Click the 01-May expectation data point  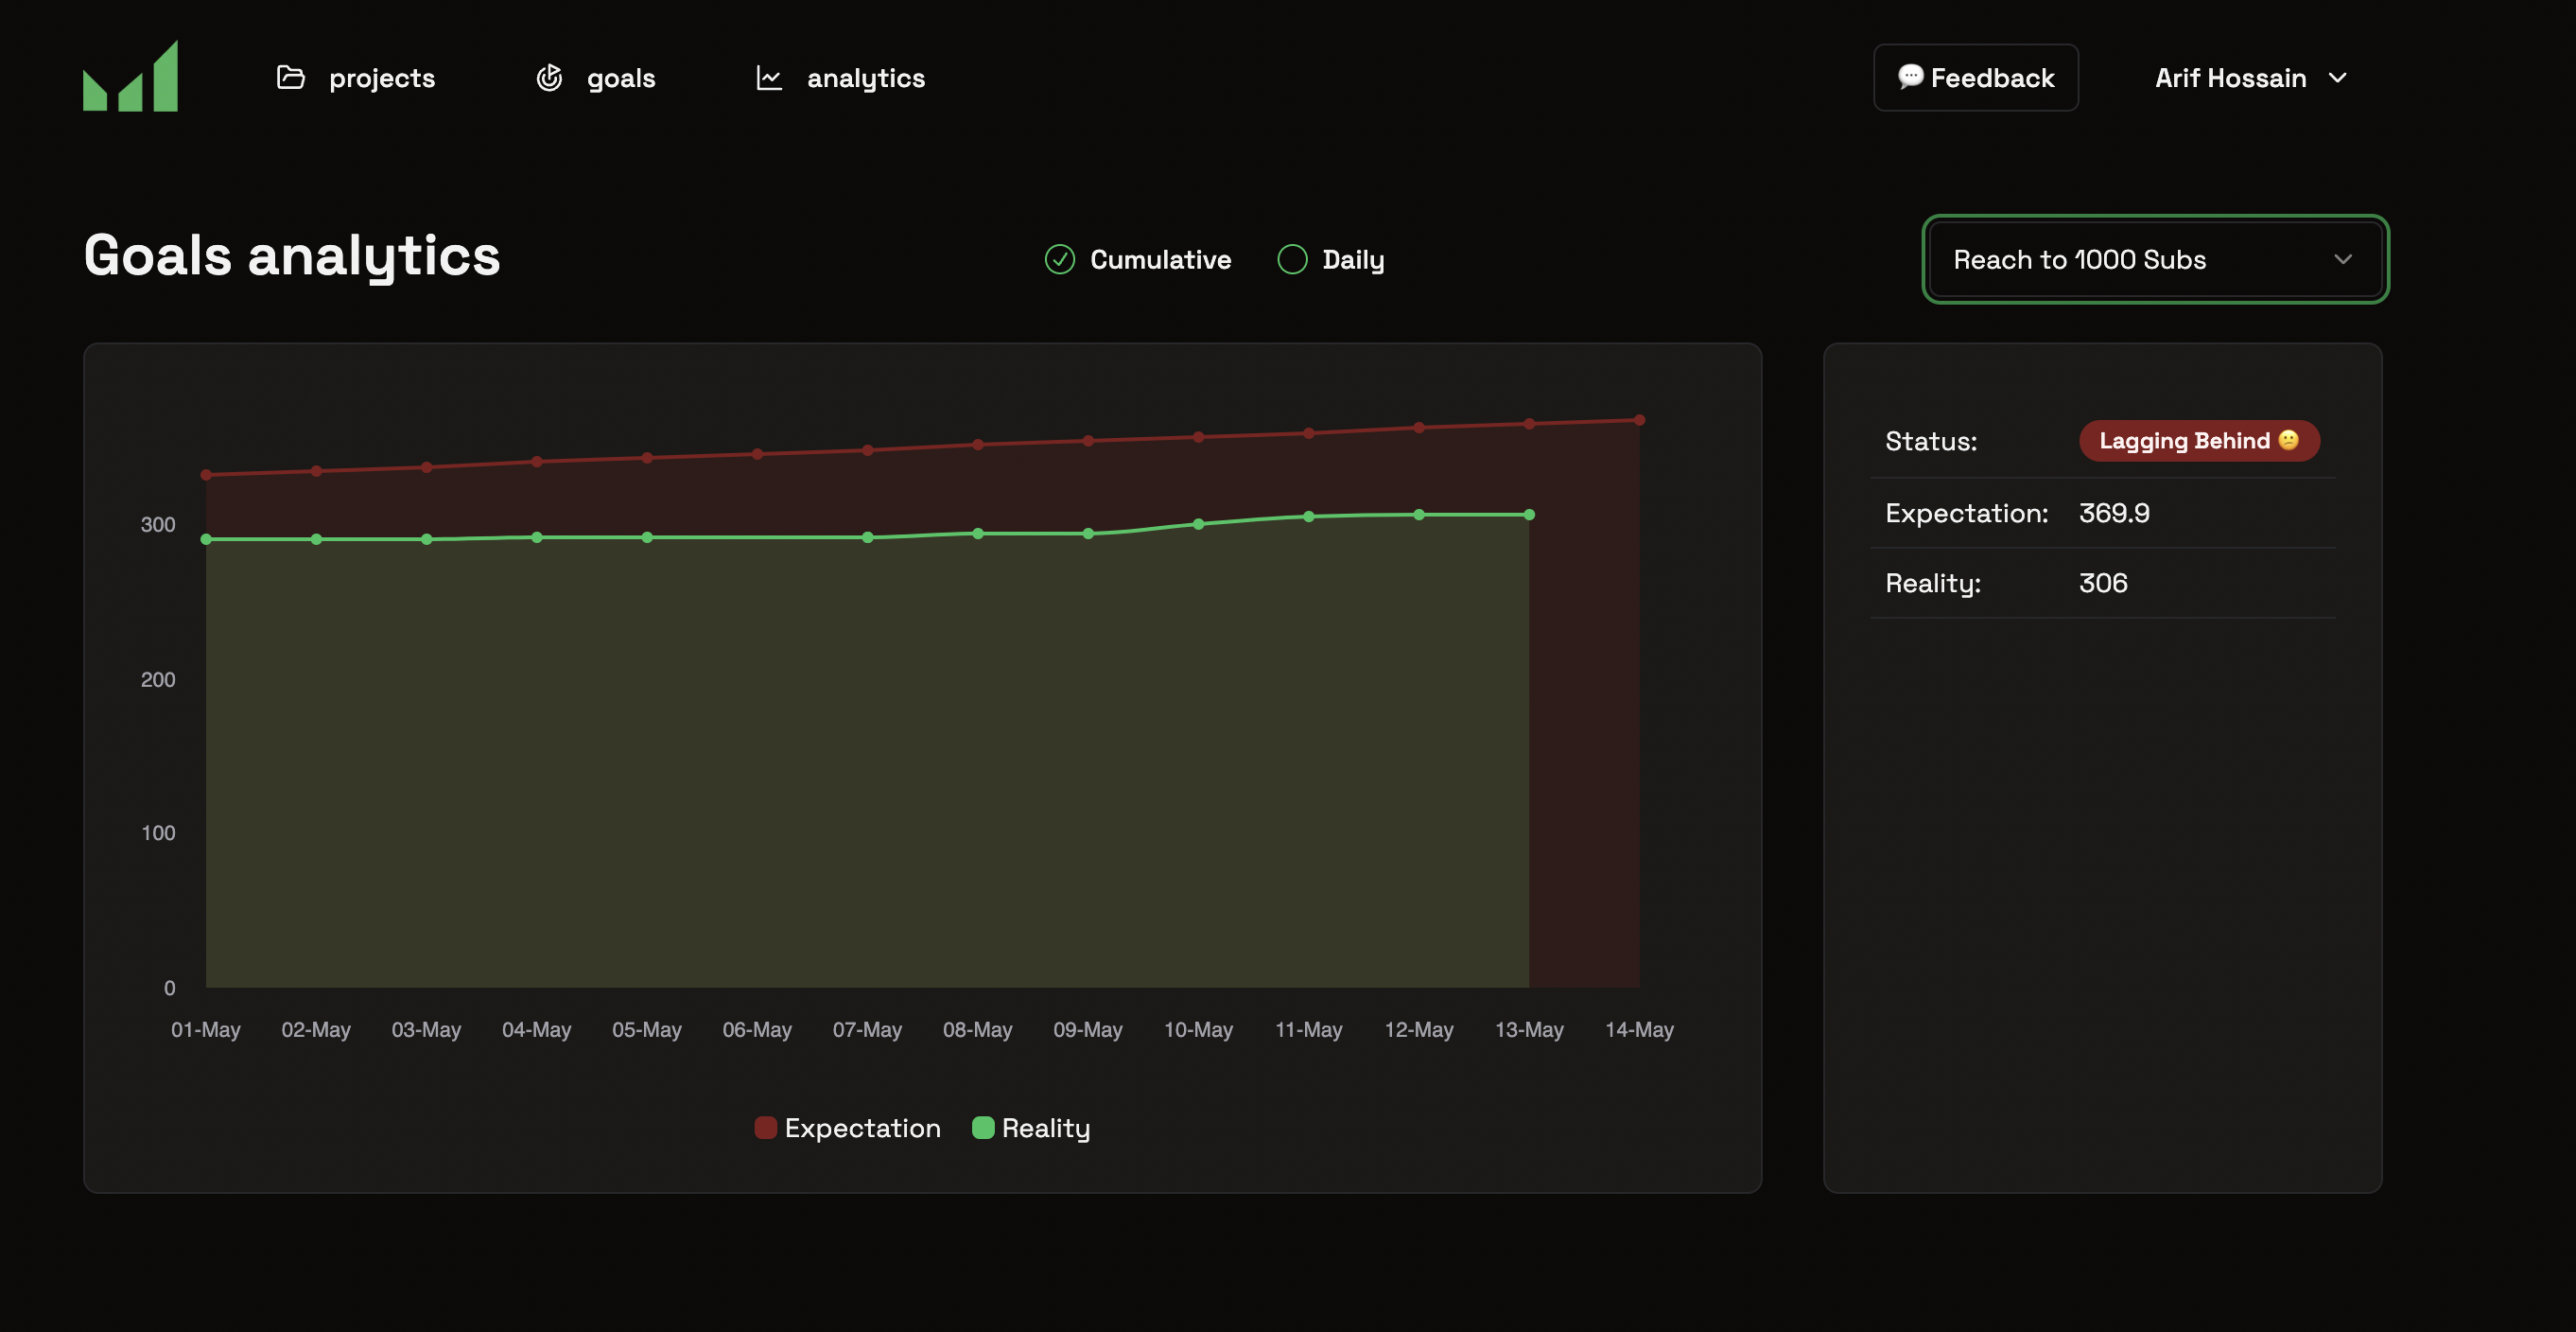(206, 475)
